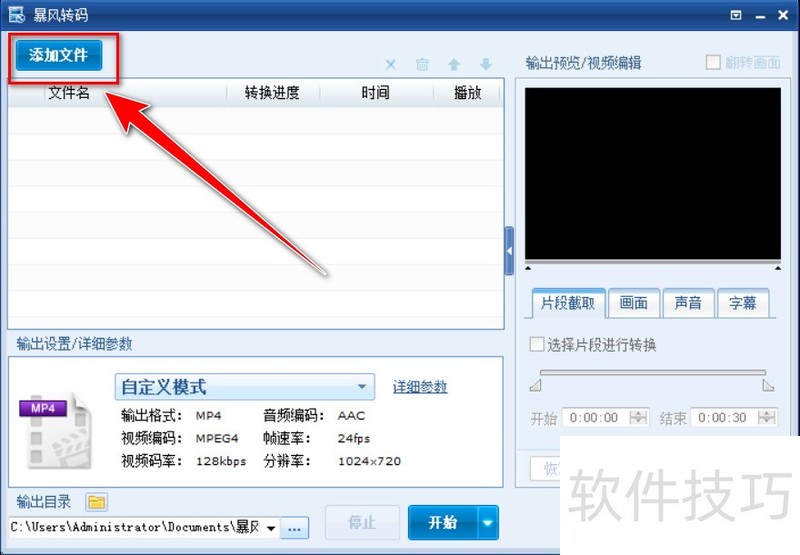800x555 pixels.
Task: Click the AAC audio codec value
Action: tap(352, 416)
